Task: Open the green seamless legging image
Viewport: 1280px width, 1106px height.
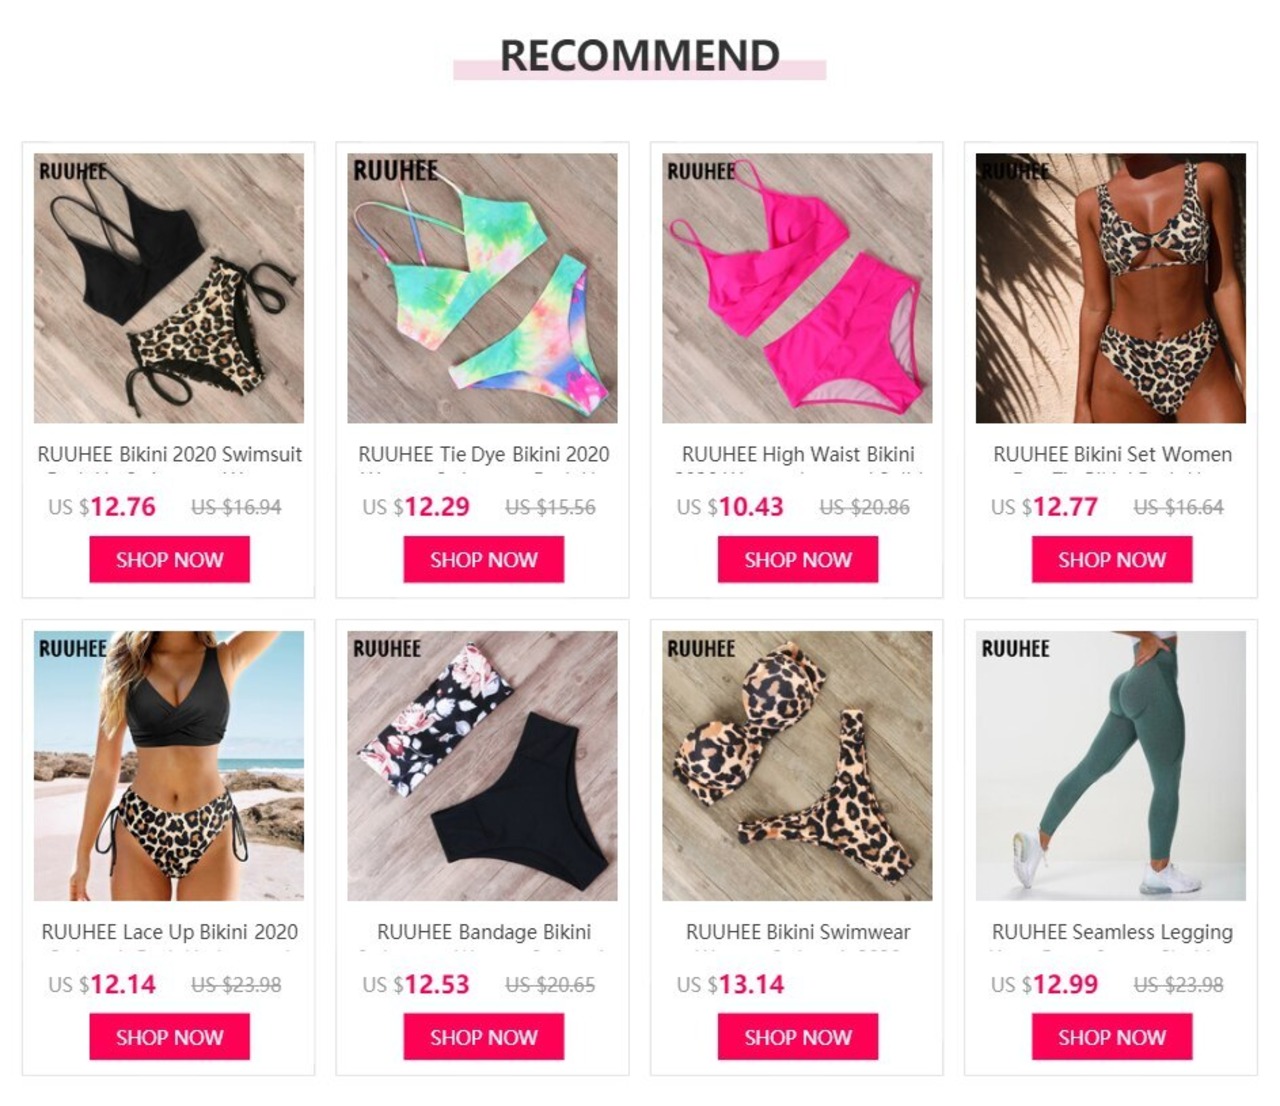Action: click(x=1111, y=766)
